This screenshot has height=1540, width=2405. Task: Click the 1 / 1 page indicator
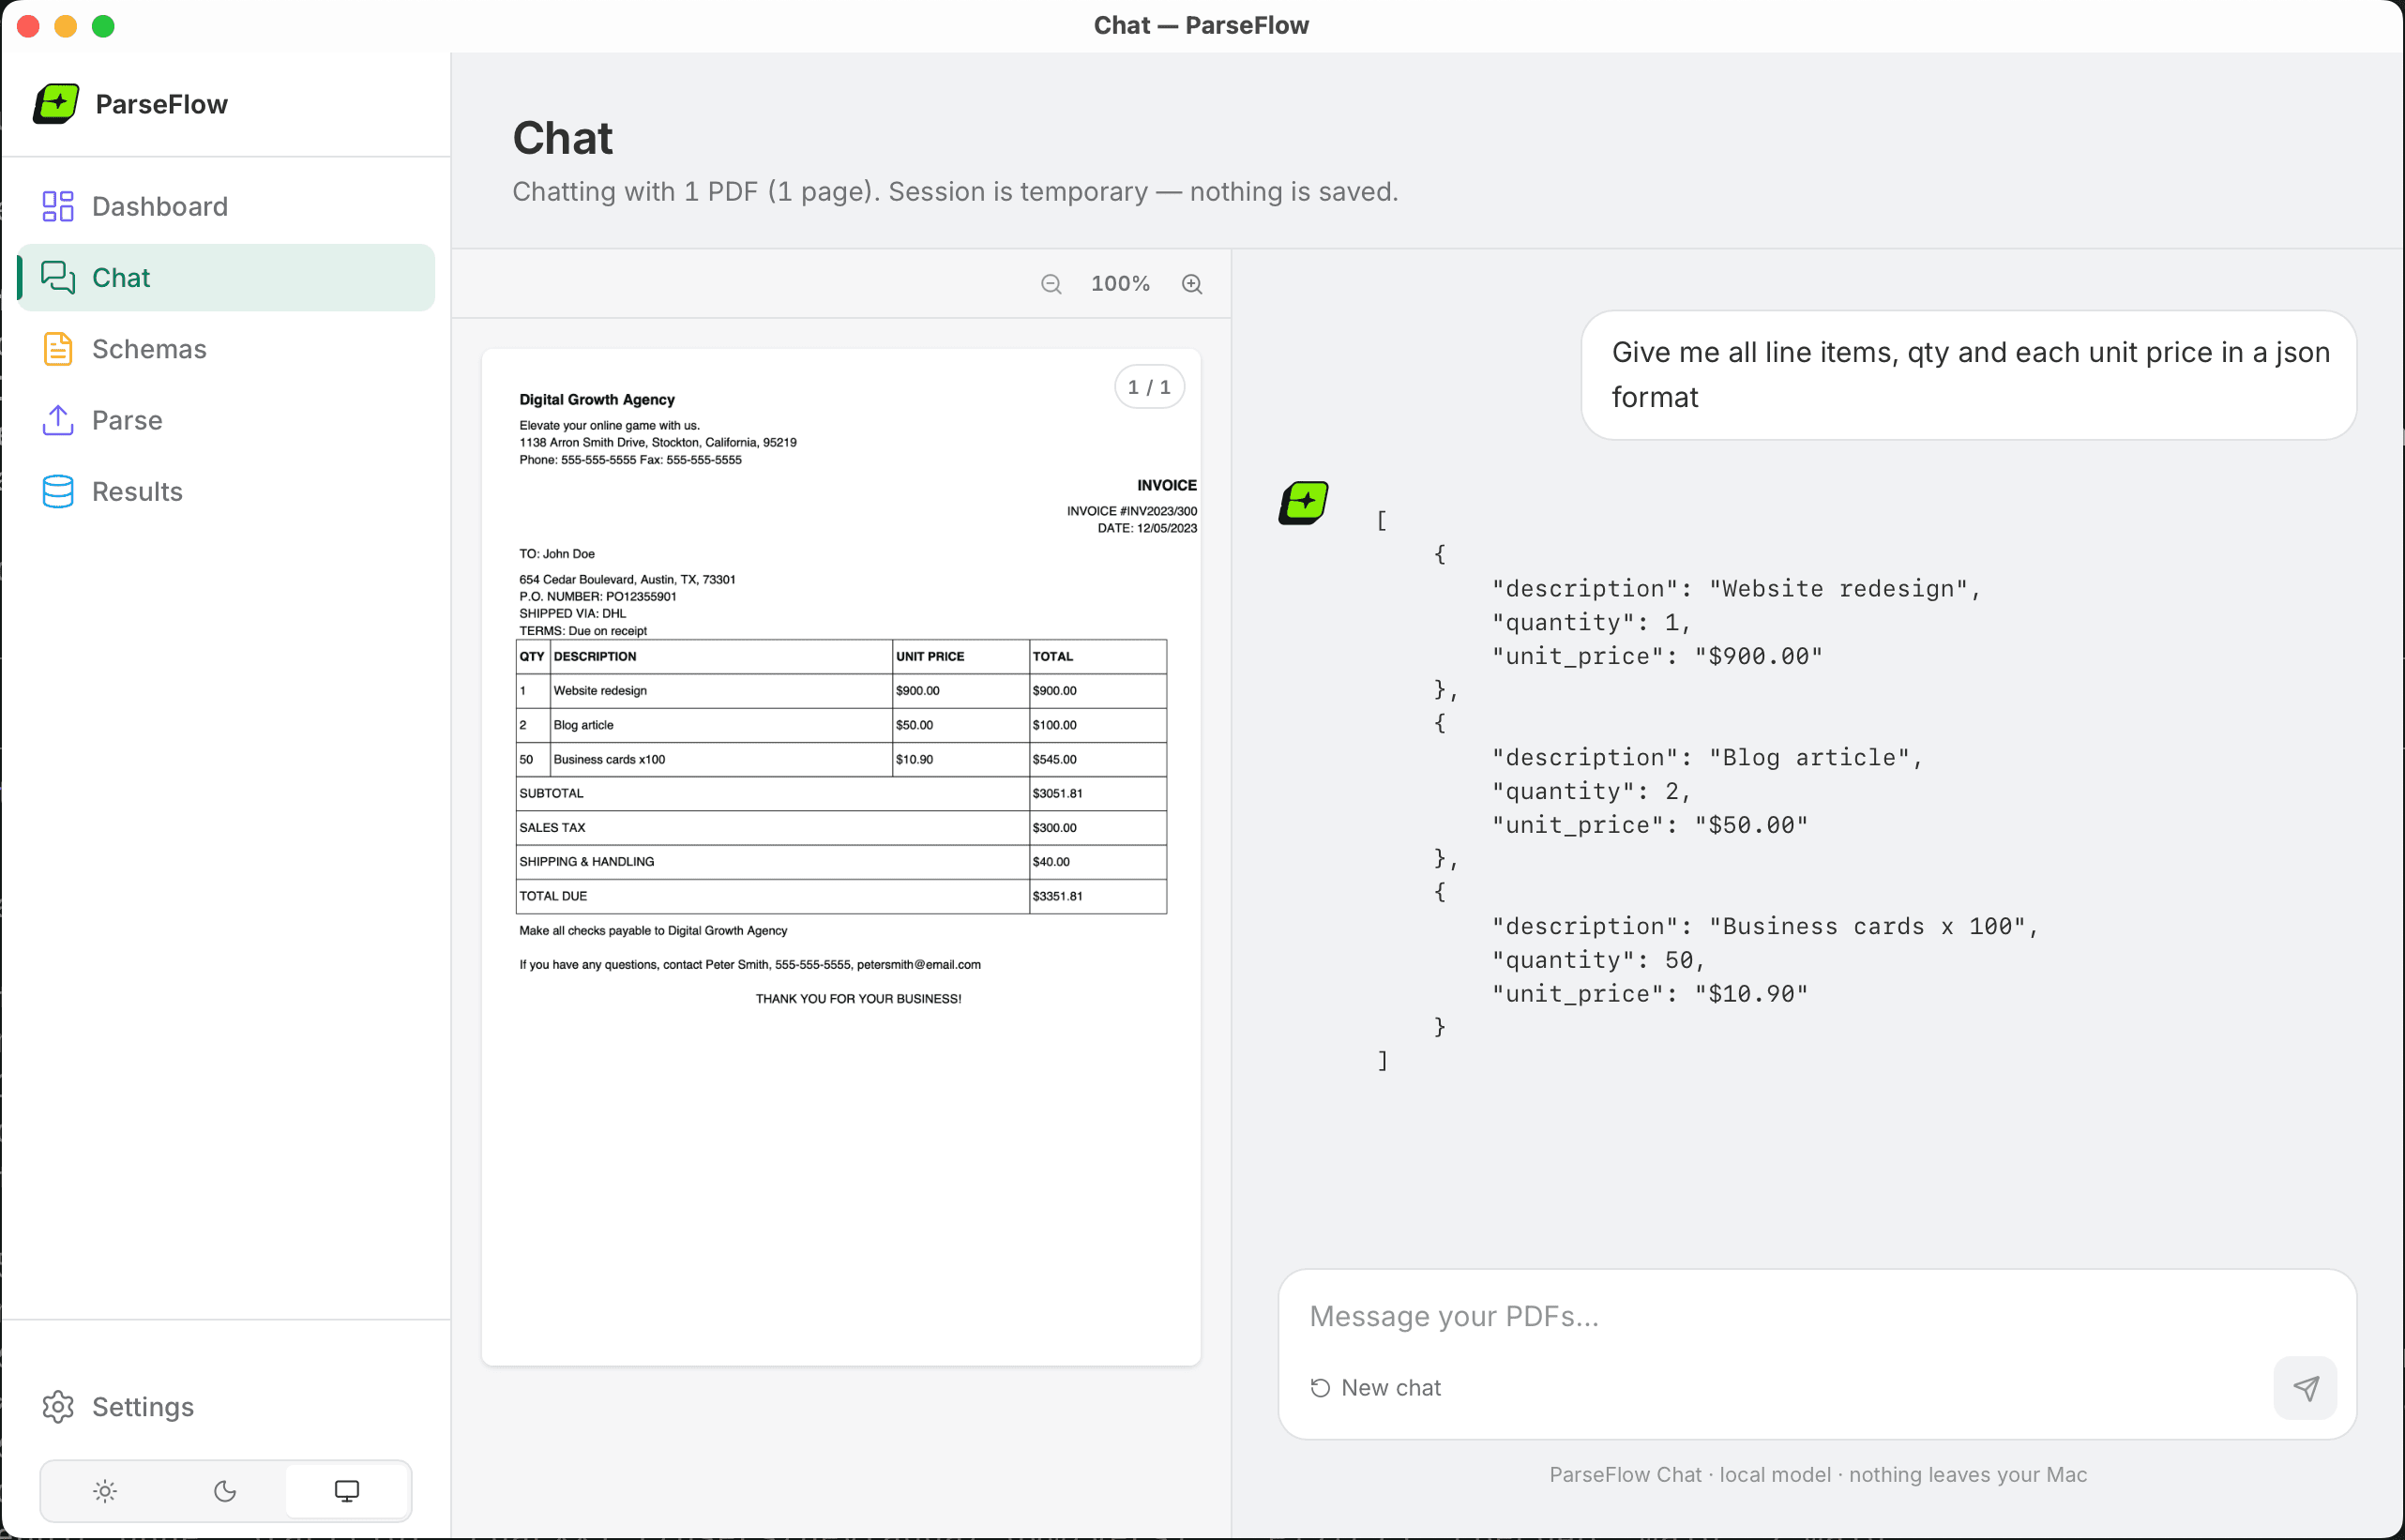point(1149,387)
